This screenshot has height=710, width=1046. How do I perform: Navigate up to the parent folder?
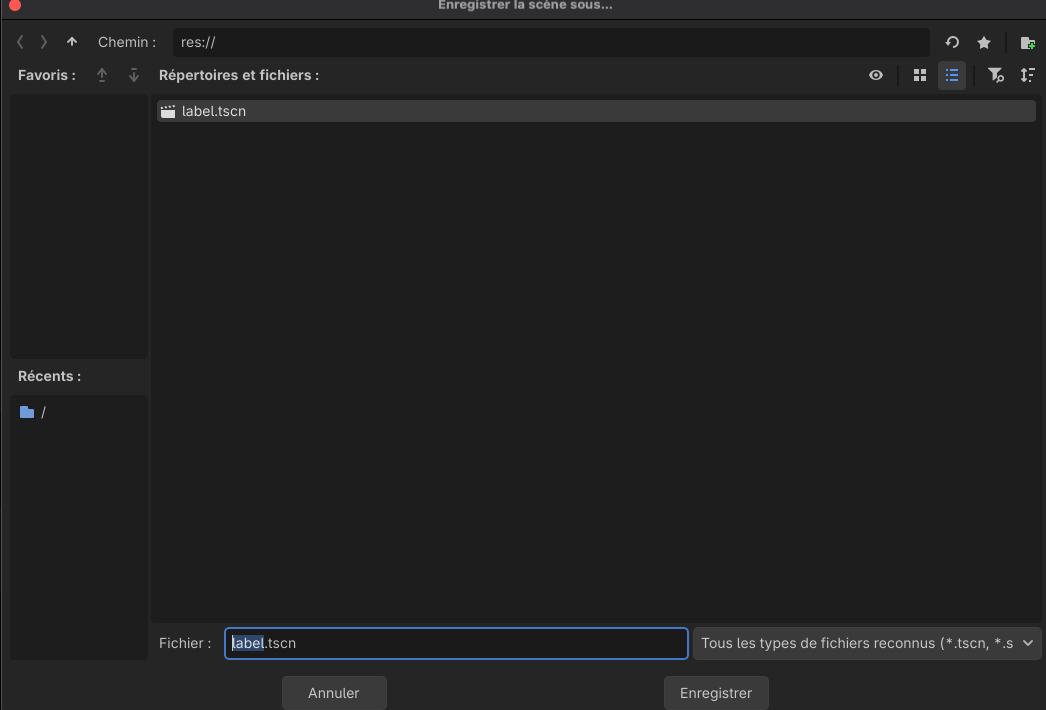point(72,42)
